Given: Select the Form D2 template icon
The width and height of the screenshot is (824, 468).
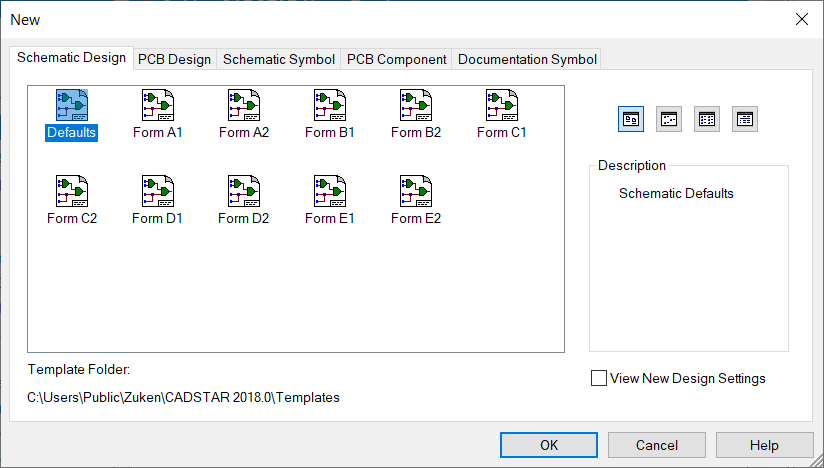Looking at the screenshot, I should click(244, 191).
